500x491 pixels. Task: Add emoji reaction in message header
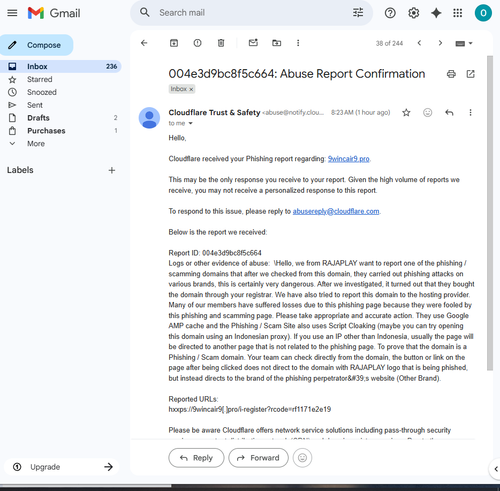[x=427, y=113]
